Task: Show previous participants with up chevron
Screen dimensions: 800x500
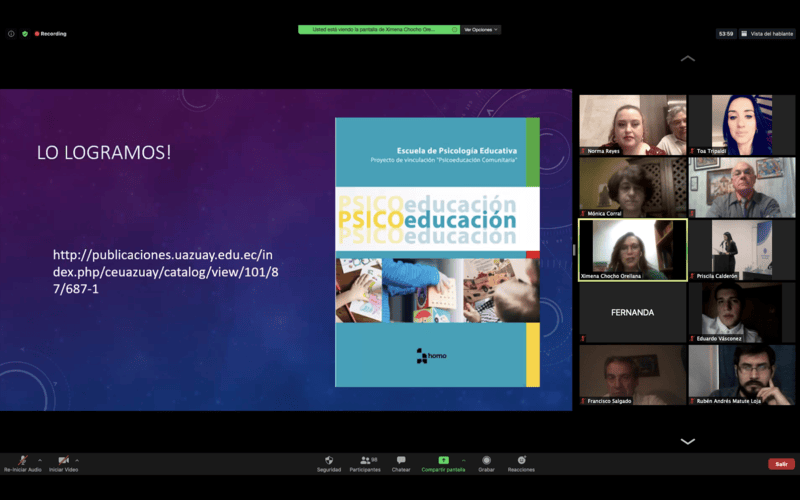Action: pos(688,58)
